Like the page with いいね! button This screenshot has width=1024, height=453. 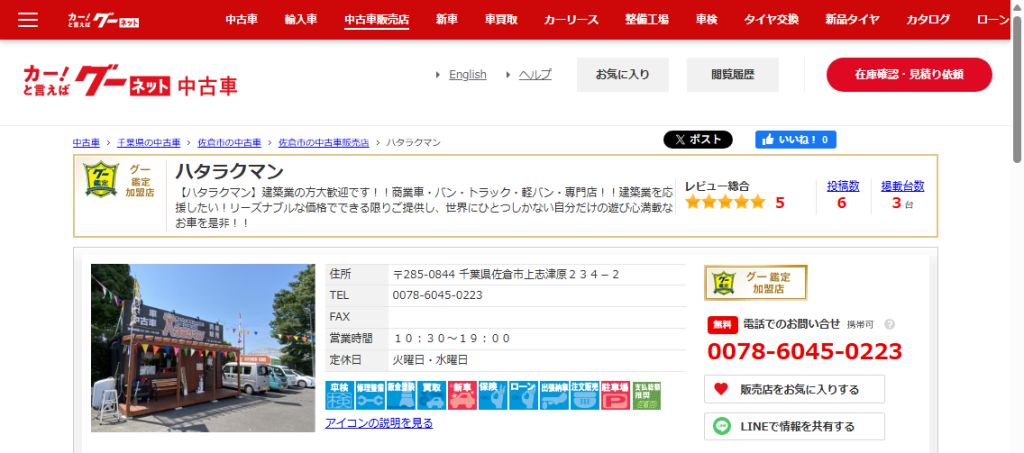pos(796,140)
